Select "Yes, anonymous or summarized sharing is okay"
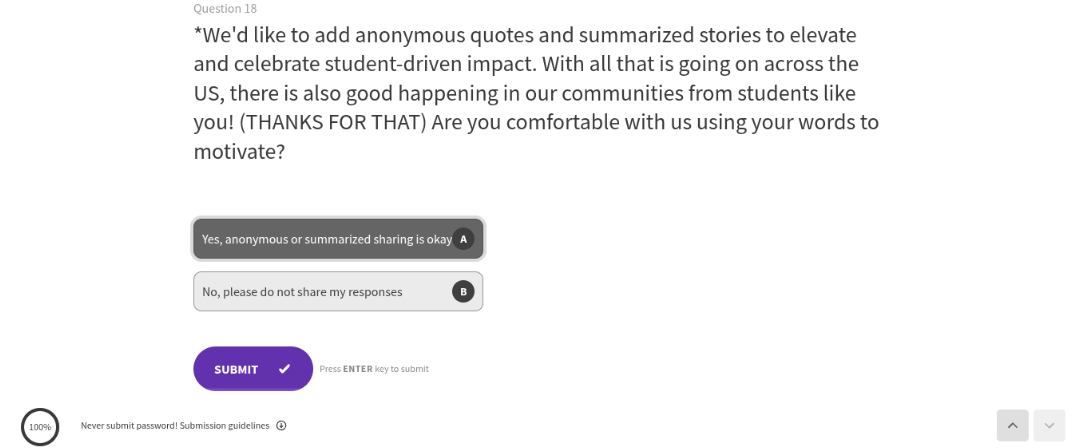This screenshot has height=448, width=1076. click(326, 239)
